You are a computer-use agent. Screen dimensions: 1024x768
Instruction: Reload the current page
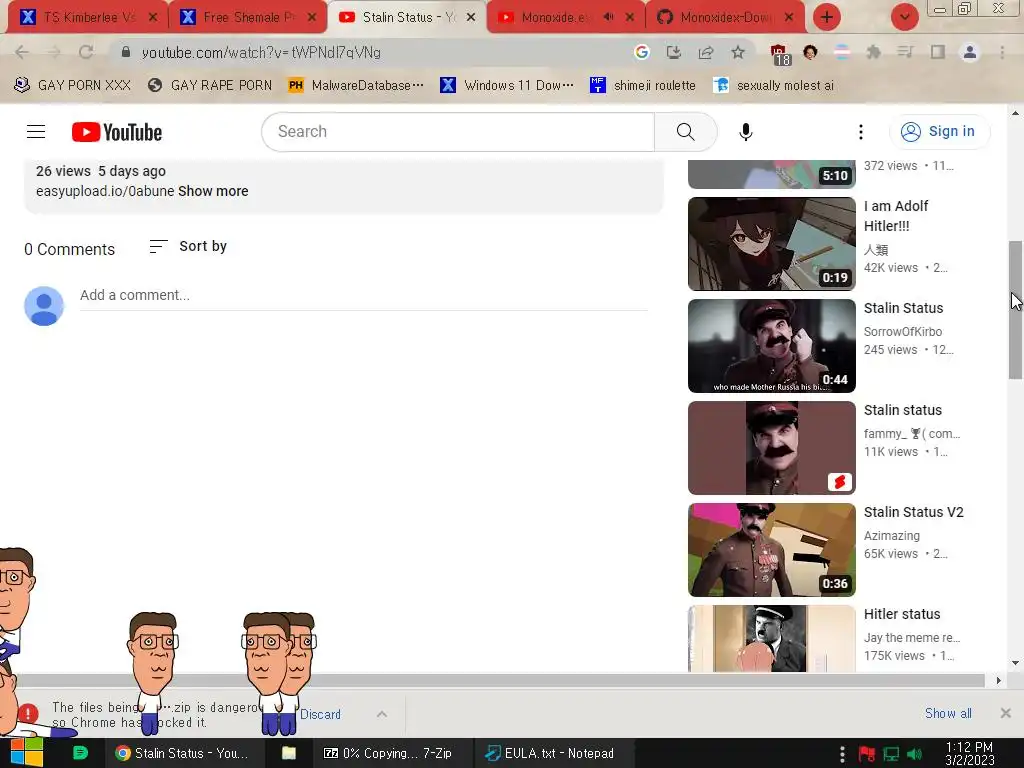[x=86, y=52]
